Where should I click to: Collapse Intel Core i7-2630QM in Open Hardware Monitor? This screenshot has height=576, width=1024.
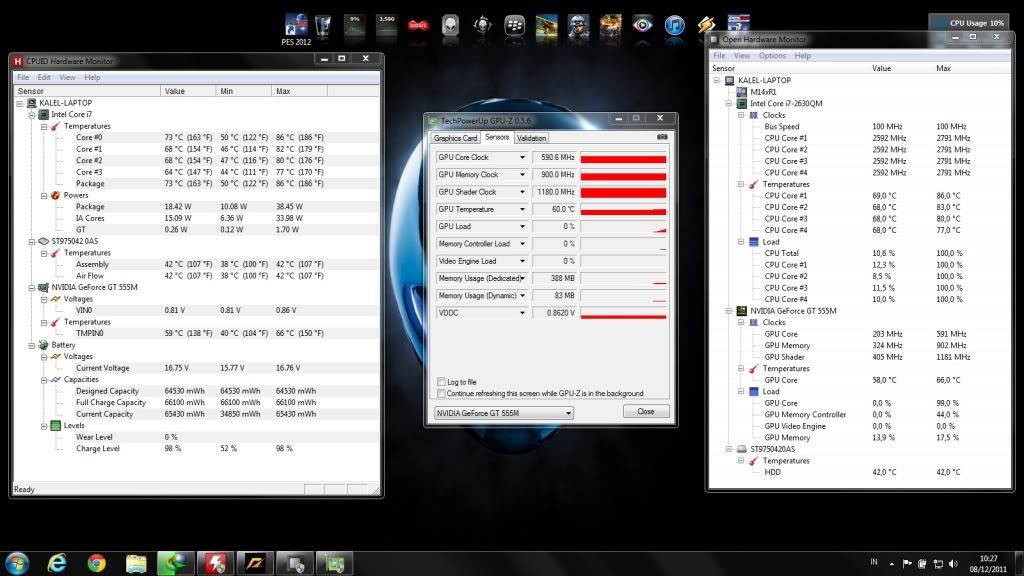pyautogui.click(x=729, y=104)
